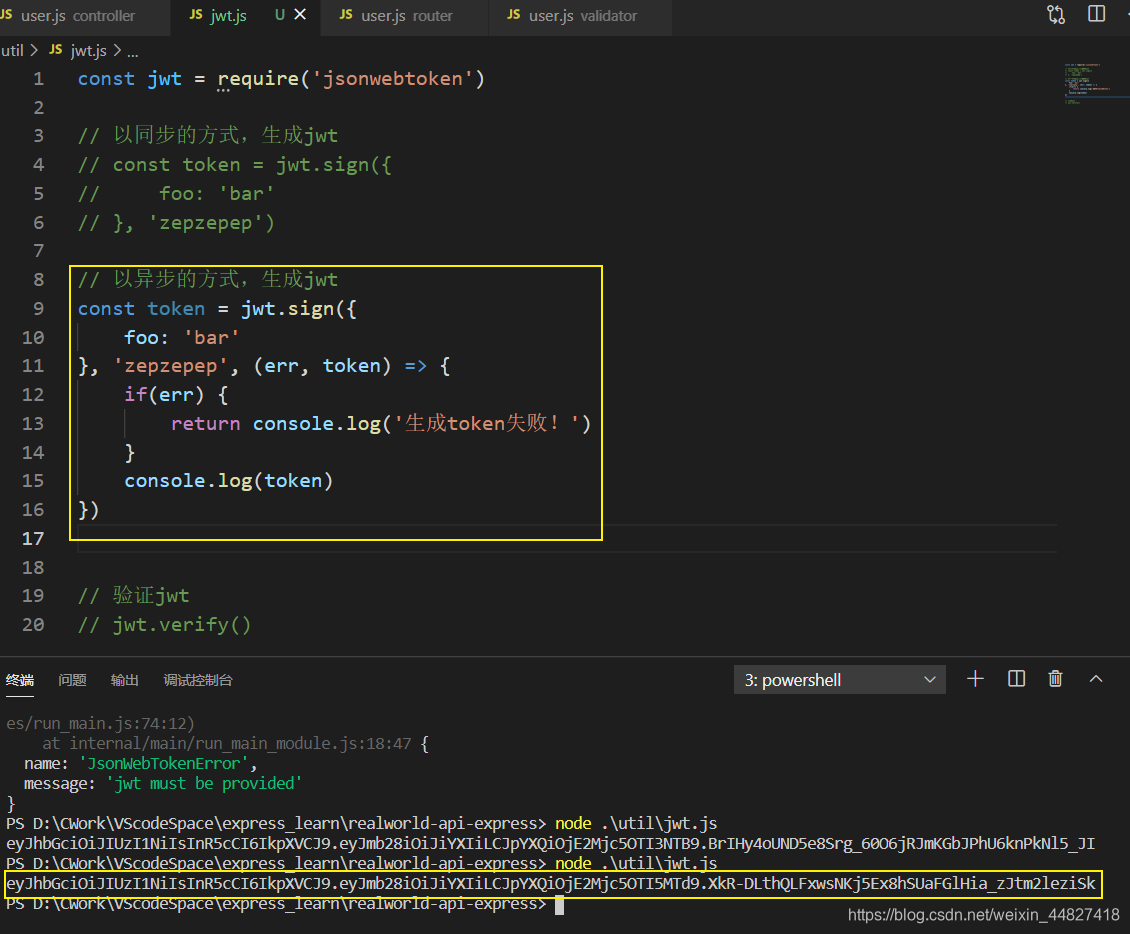Click the '生成token失败！' string on line 13
This screenshot has width=1130, height=934.
(x=486, y=423)
